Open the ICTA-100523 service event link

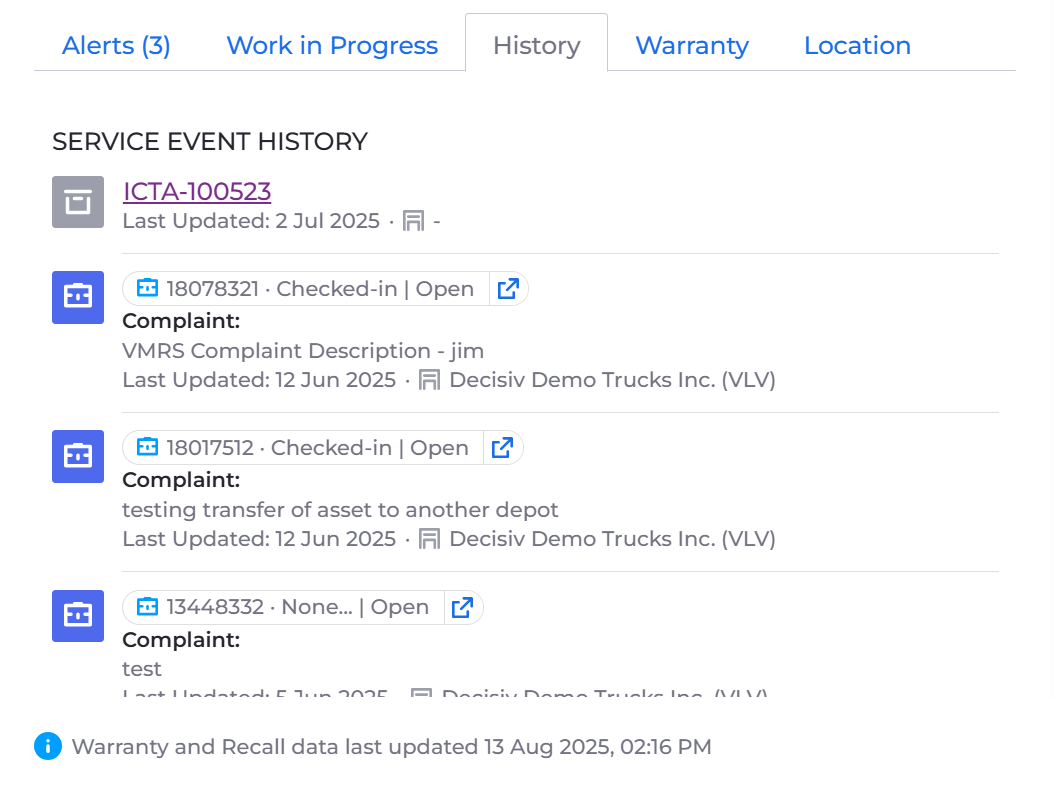197,191
